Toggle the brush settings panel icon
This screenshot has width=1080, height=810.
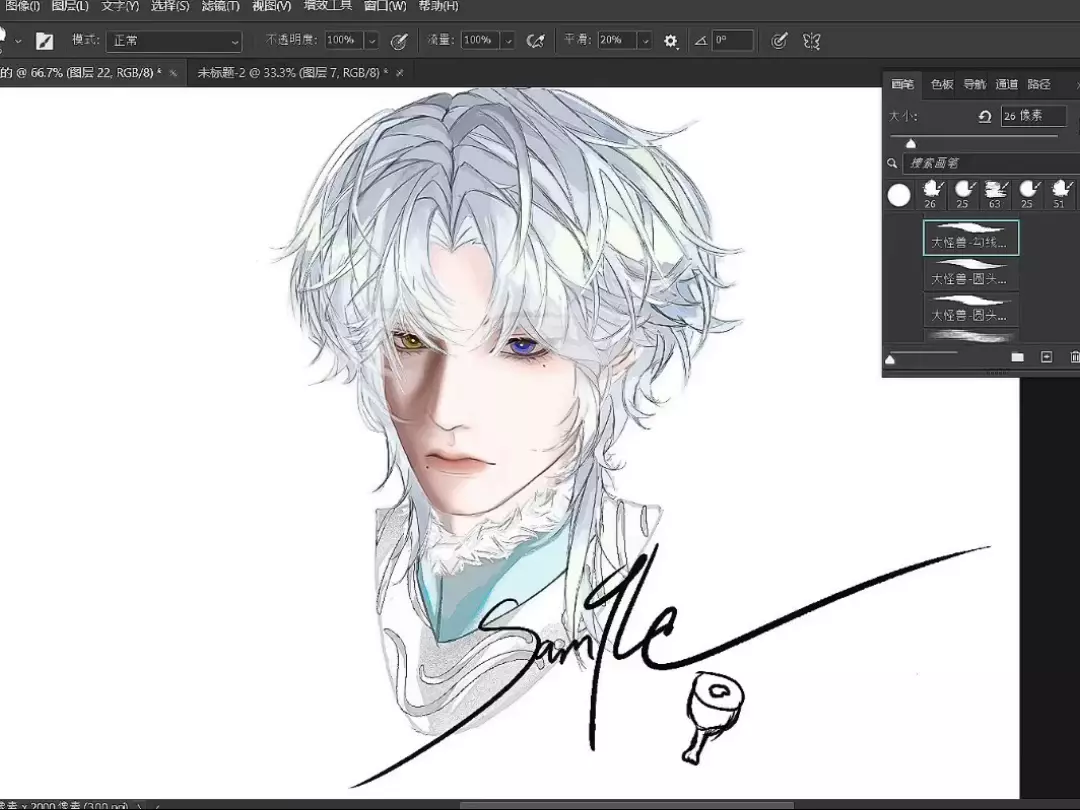click(45, 41)
